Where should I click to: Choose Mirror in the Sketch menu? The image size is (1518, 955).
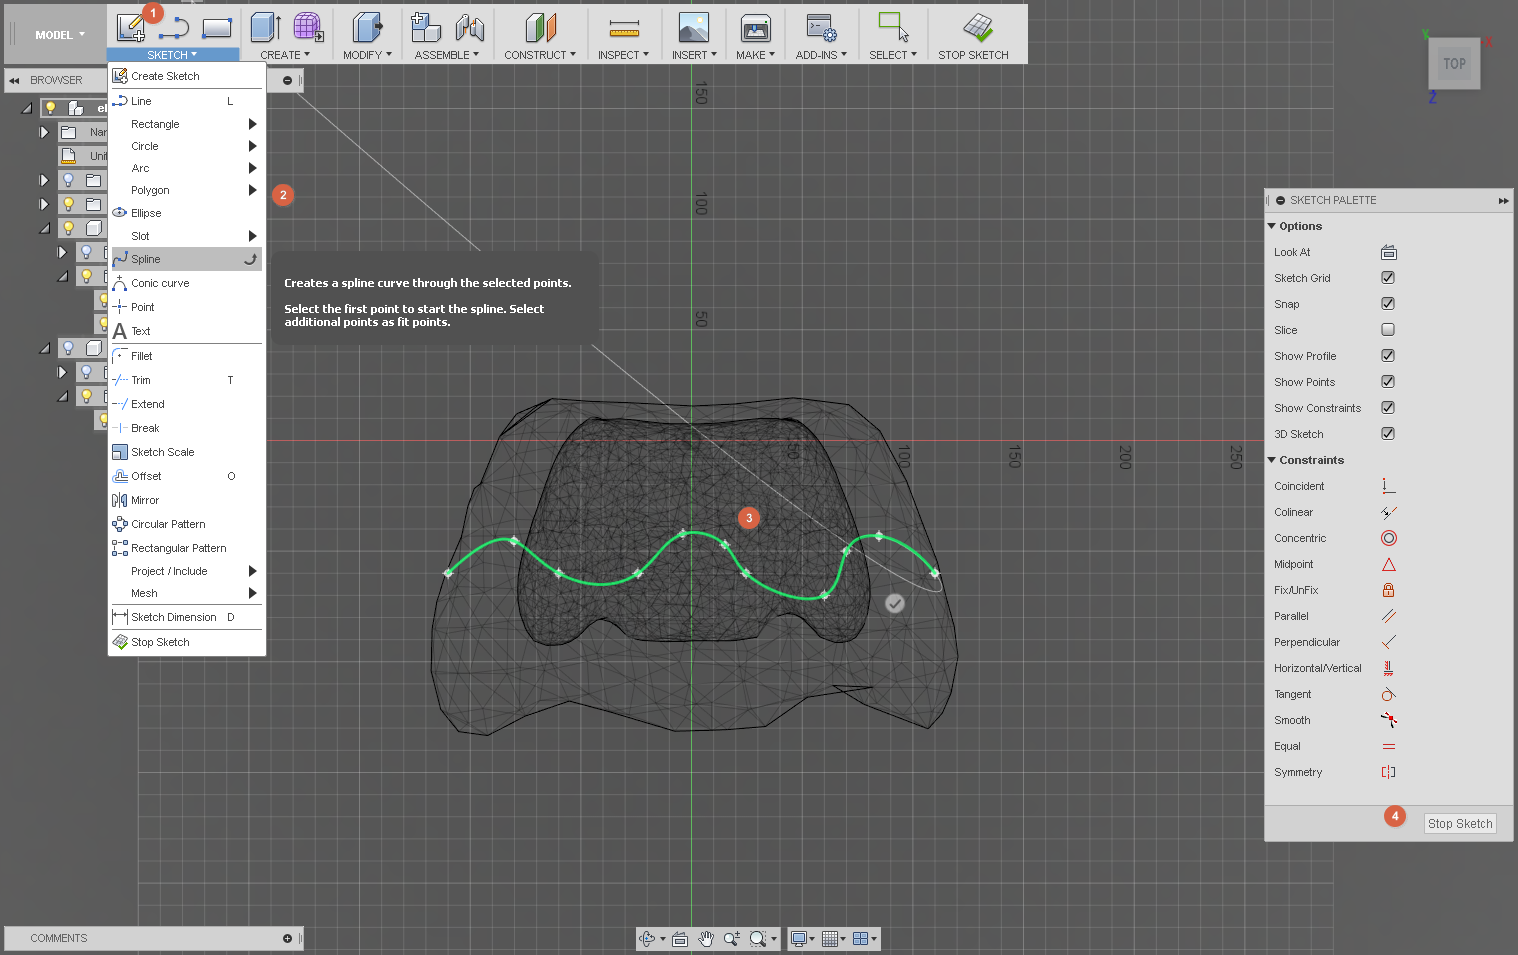coord(186,500)
